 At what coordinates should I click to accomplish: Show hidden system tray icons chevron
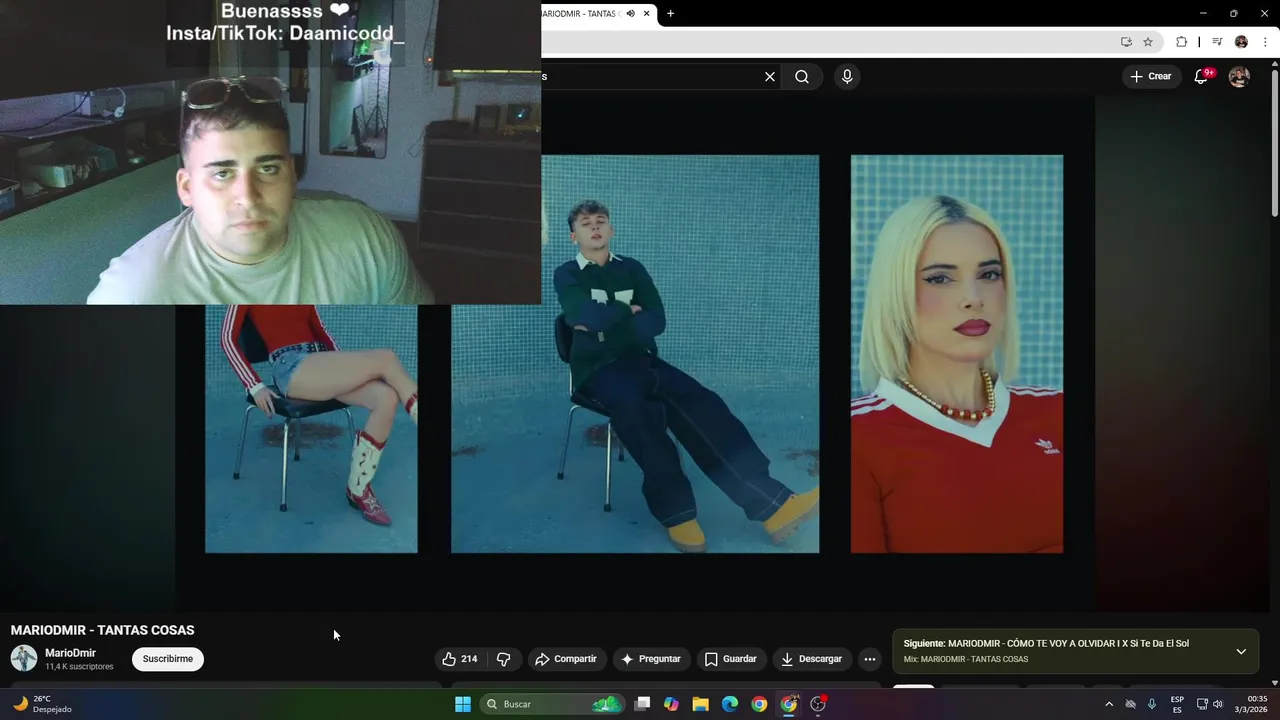click(1108, 704)
